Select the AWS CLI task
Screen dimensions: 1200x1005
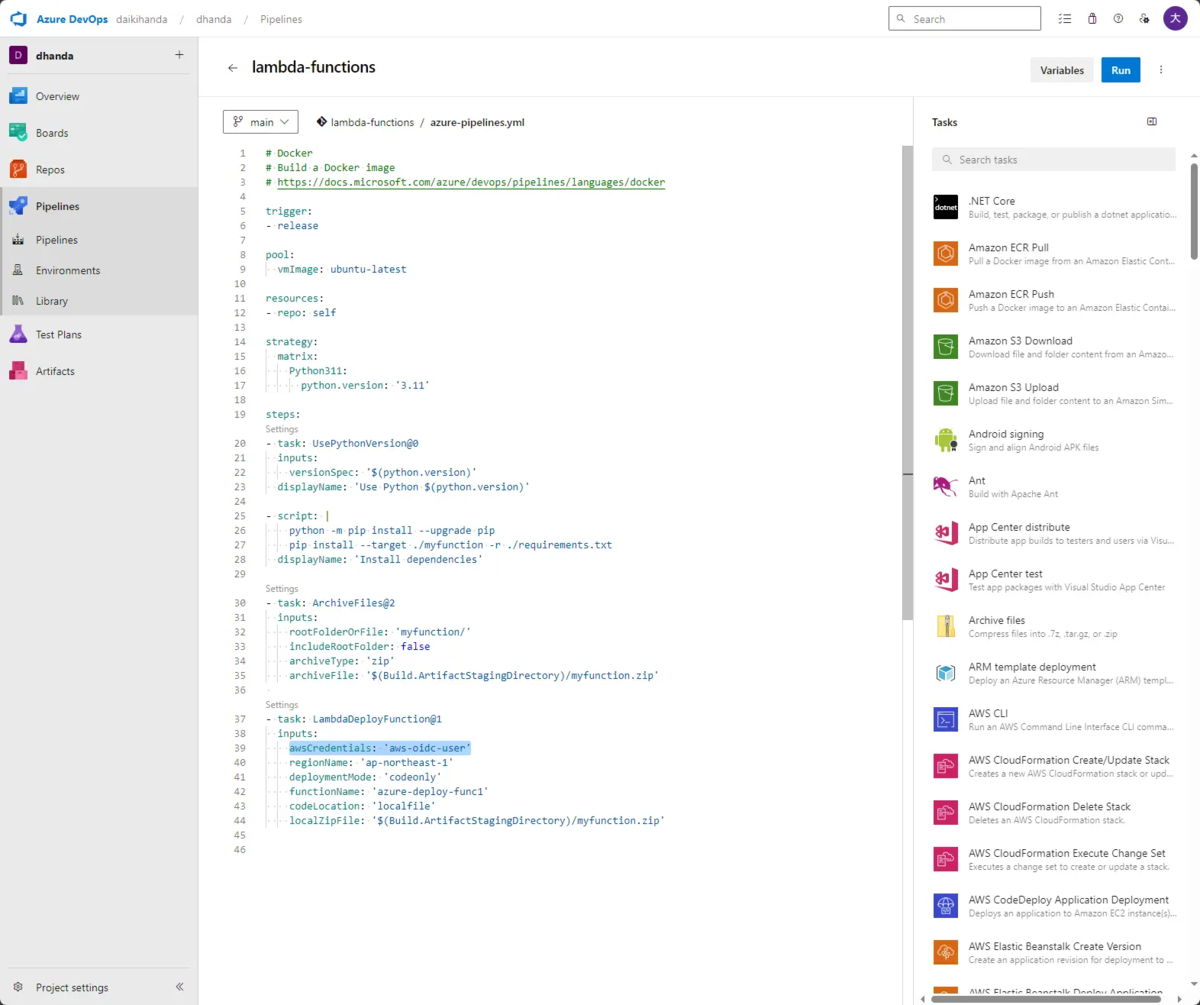1054,720
